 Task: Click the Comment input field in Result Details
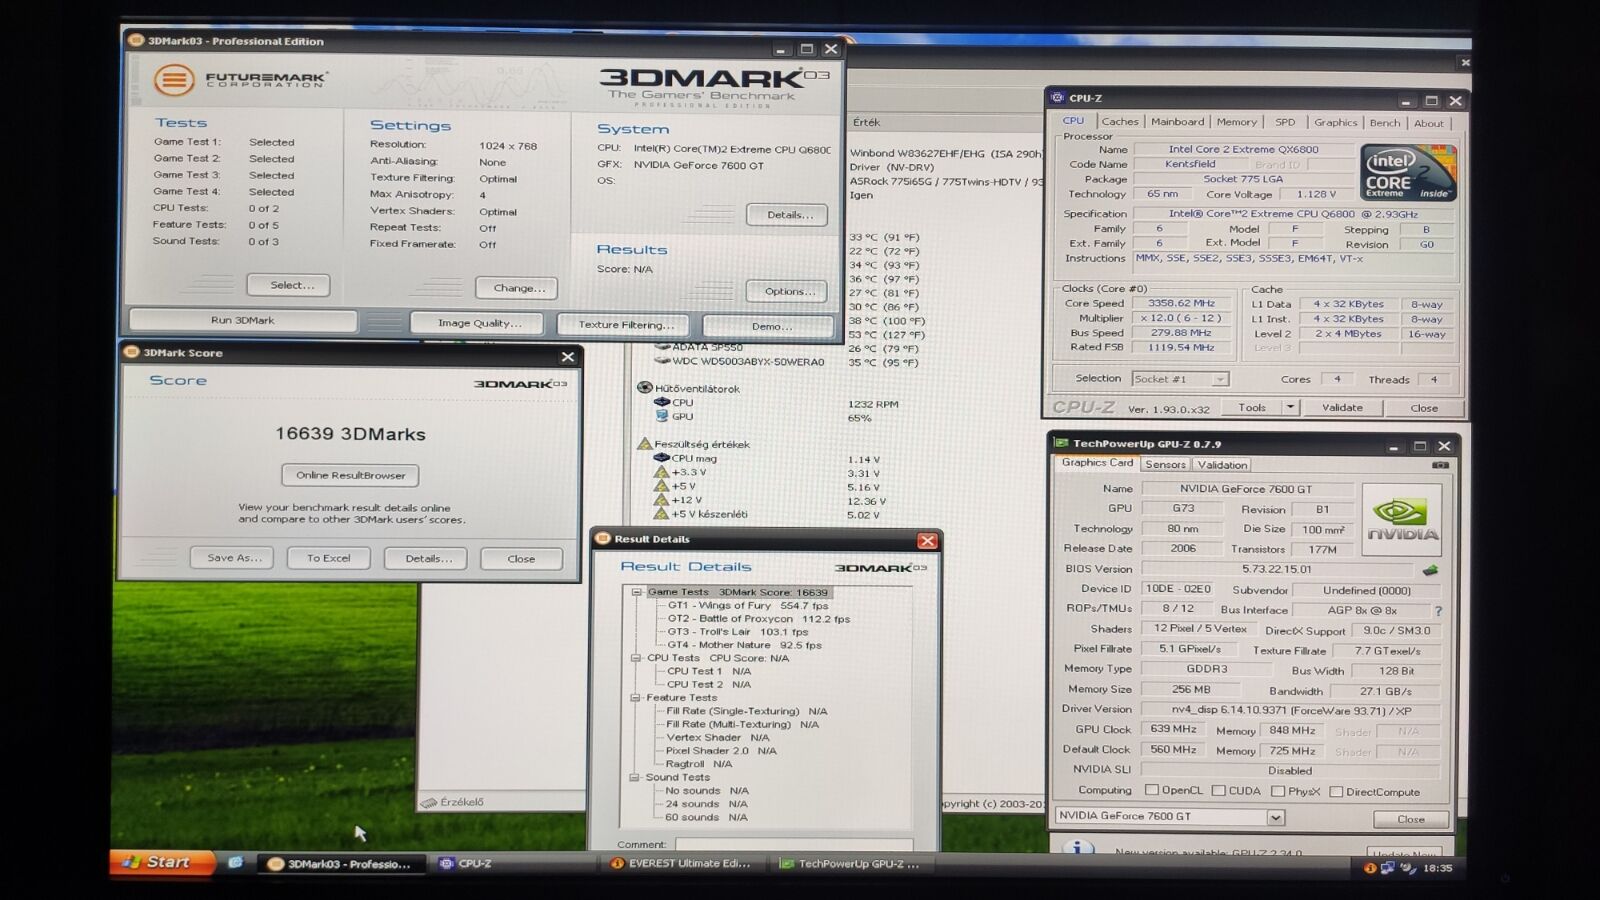tap(794, 844)
